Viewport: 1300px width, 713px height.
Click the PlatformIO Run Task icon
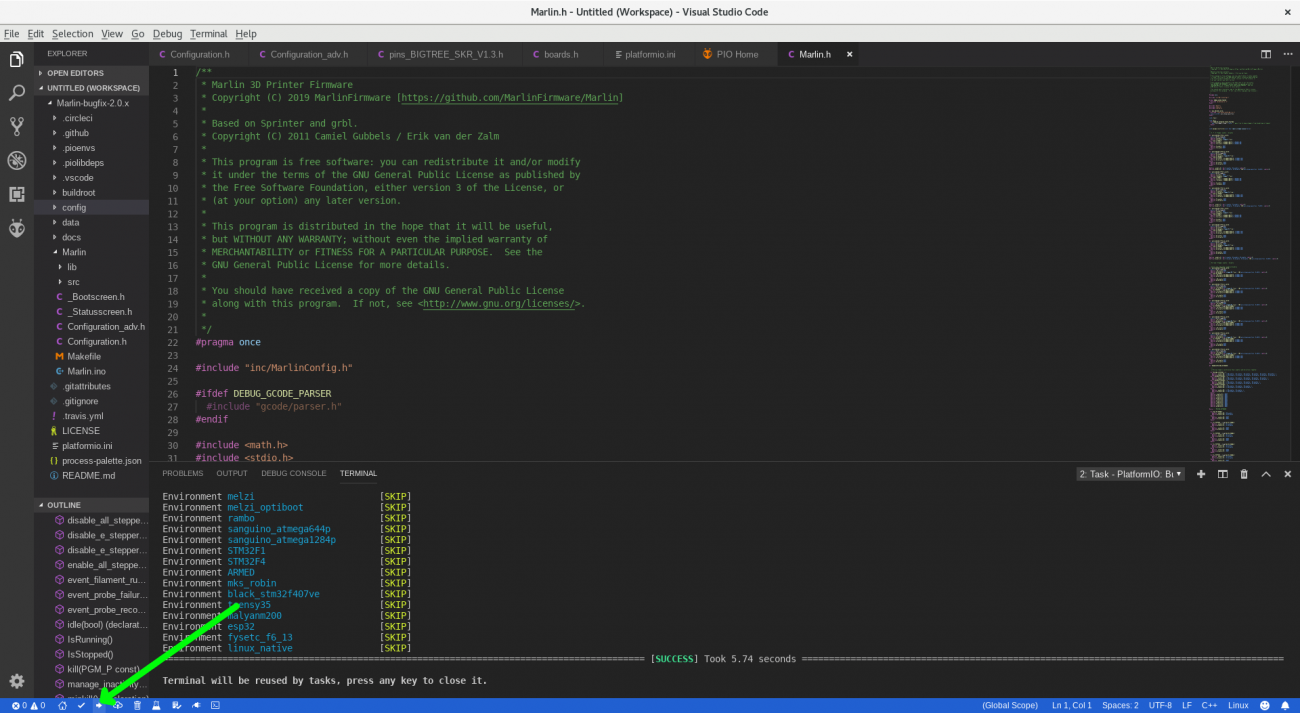tap(175, 705)
